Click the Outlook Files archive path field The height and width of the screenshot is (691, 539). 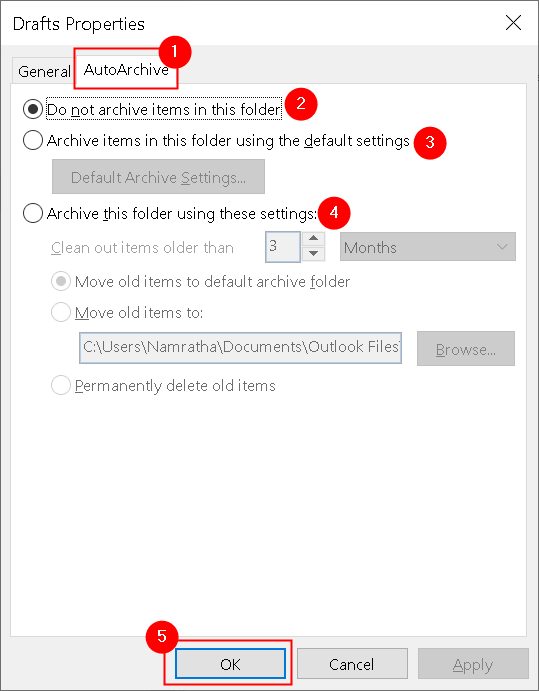coord(240,348)
